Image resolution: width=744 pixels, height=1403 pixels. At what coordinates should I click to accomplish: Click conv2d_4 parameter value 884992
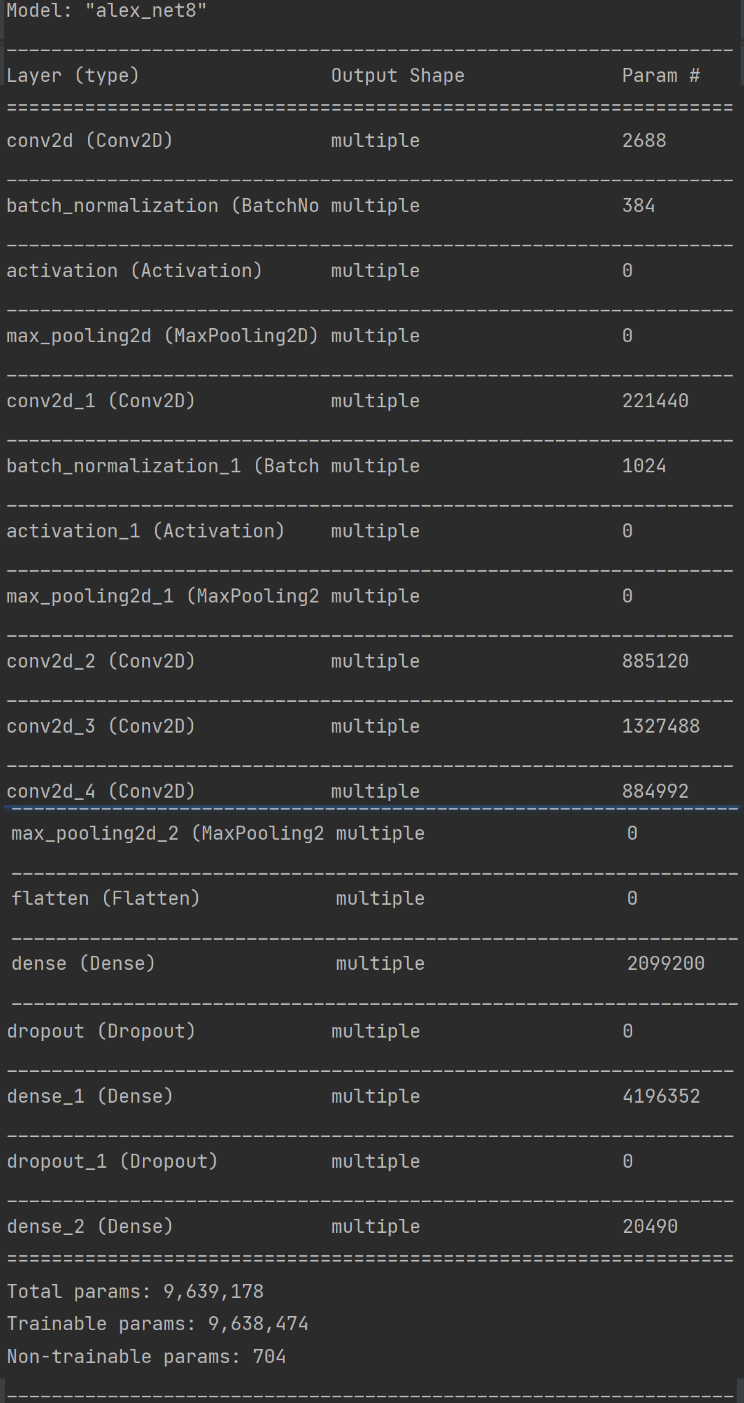coord(655,791)
